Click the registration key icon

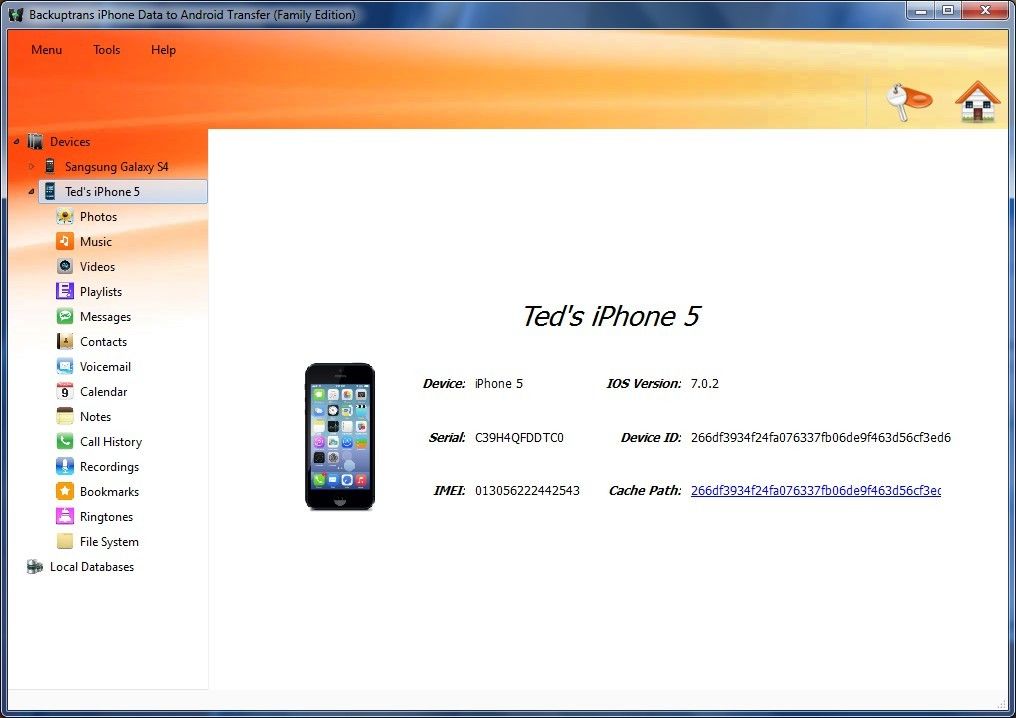tap(908, 101)
